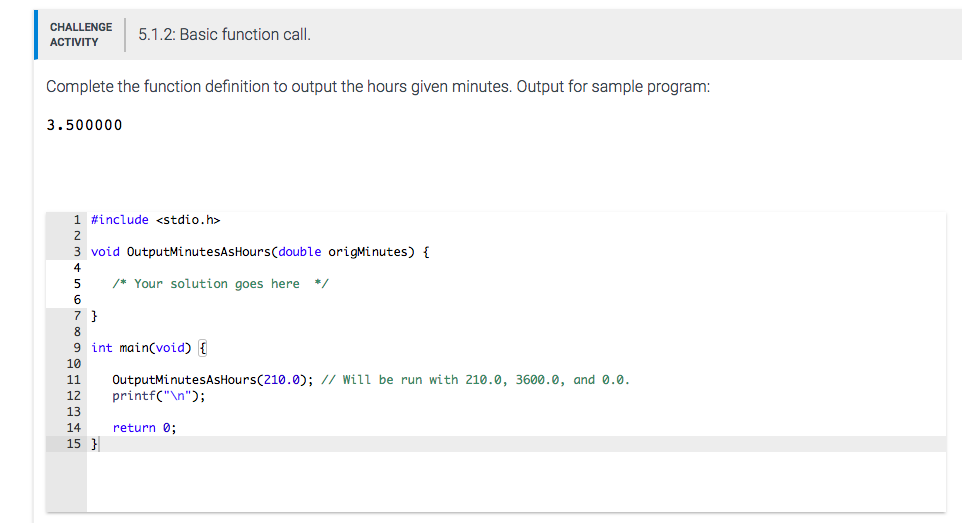
Task: Click the closing brace on line 15
Action: coord(94,443)
